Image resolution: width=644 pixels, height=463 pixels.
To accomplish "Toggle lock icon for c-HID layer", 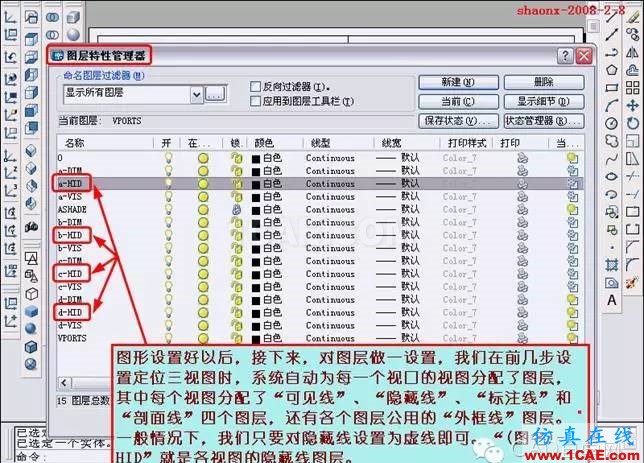I will pyautogui.click(x=237, y=274).
